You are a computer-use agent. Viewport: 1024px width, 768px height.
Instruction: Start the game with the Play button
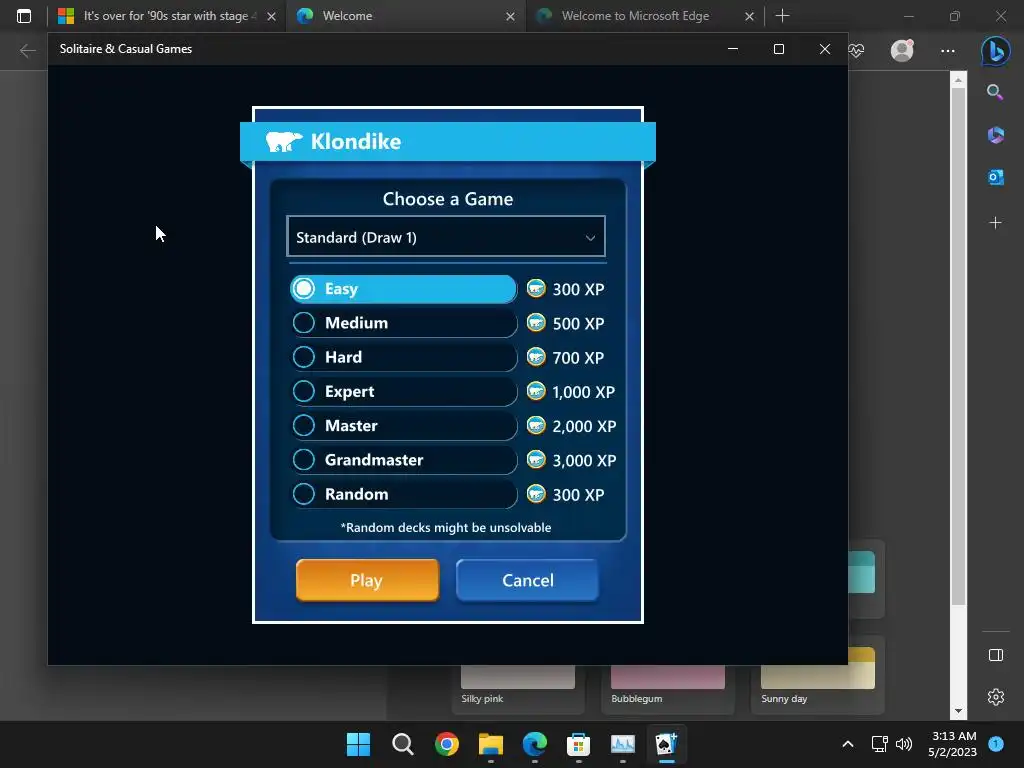[x=367, y=580]
